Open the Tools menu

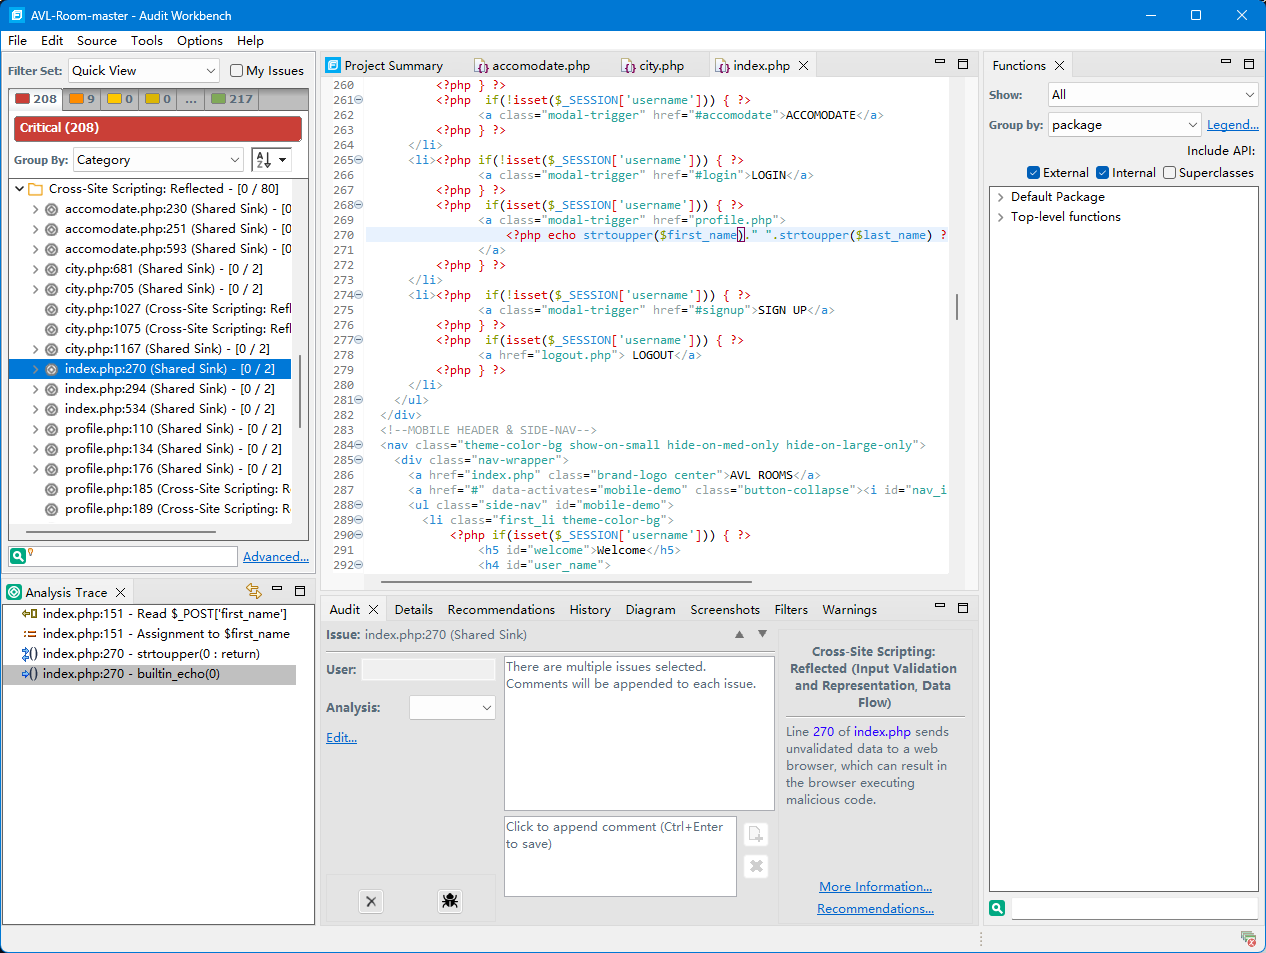pos(146,41)
